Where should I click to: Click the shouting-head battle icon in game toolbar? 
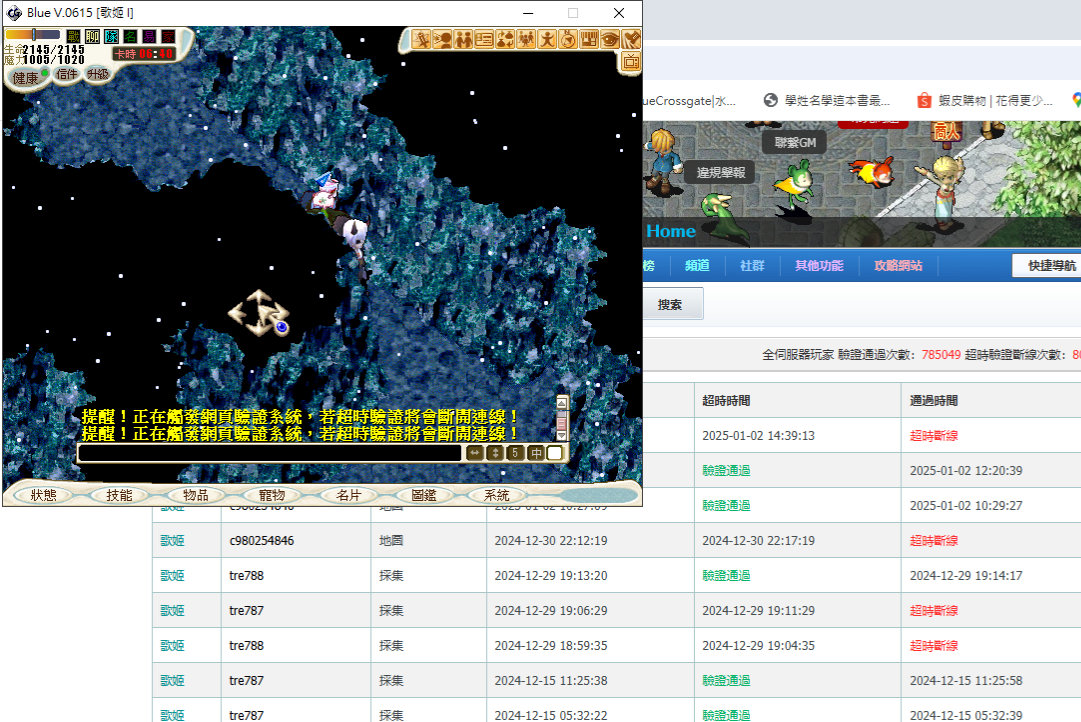pyautogui.click(x=443, y=40)
